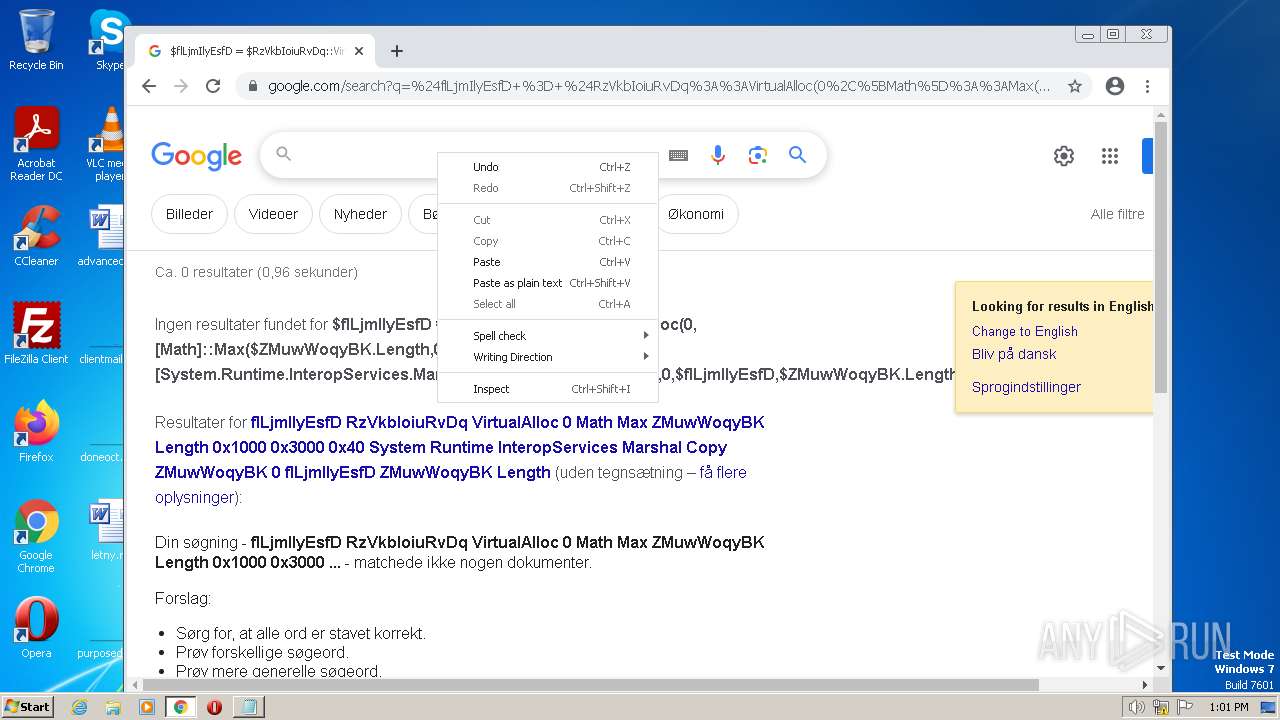The height and width of the screenshot is (720, 1280).
Task: Click Select all menu entry
Action: coord(548,304)
